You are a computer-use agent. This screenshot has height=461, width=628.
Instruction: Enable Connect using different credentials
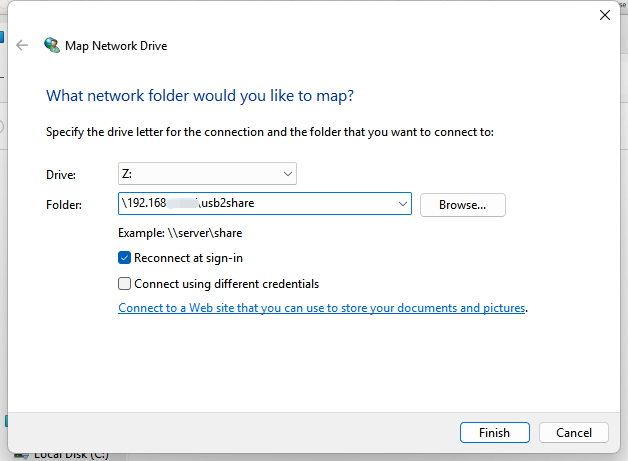(x=125, y=283)
